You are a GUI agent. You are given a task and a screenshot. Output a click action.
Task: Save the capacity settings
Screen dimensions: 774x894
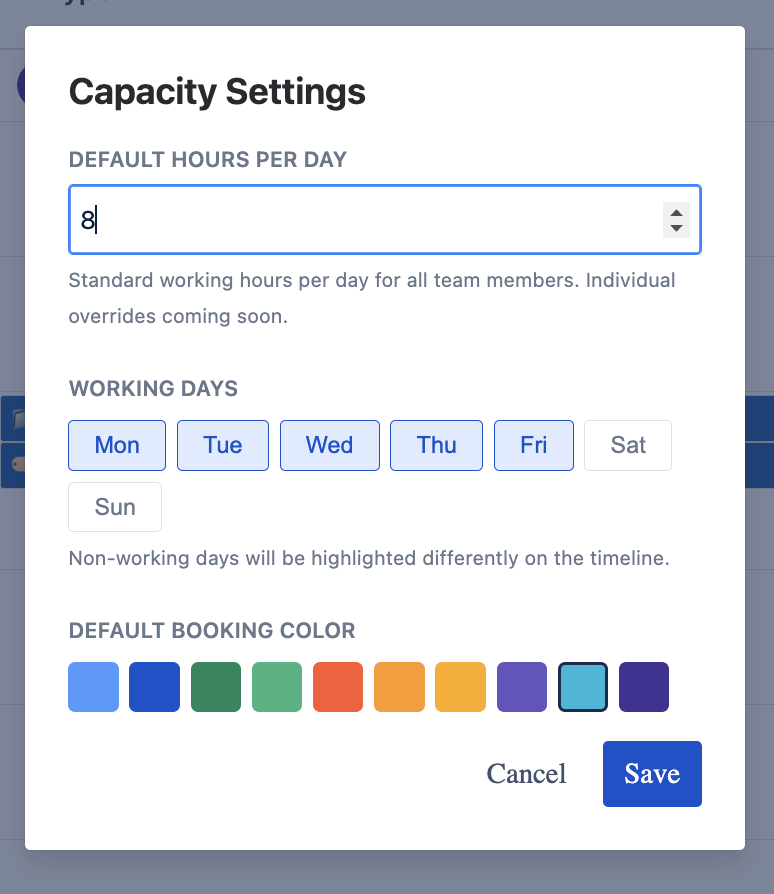pyautogui.click(x=651, y=773)
